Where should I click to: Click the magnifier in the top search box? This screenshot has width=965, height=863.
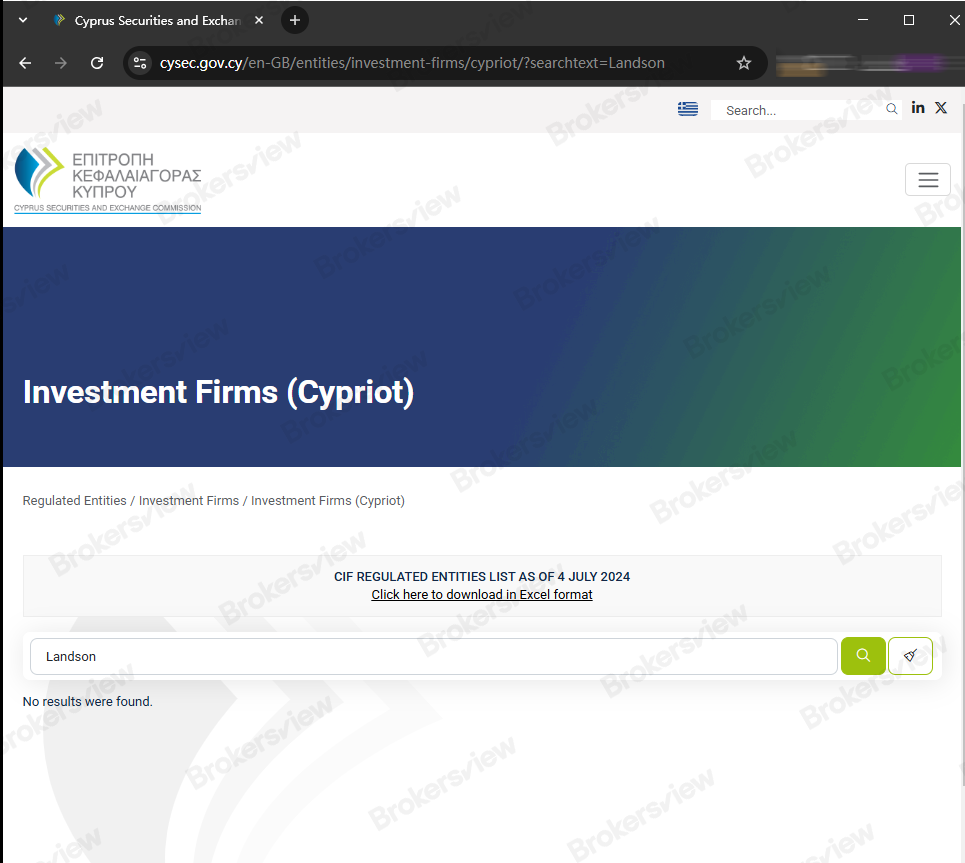tap(891, 109)
